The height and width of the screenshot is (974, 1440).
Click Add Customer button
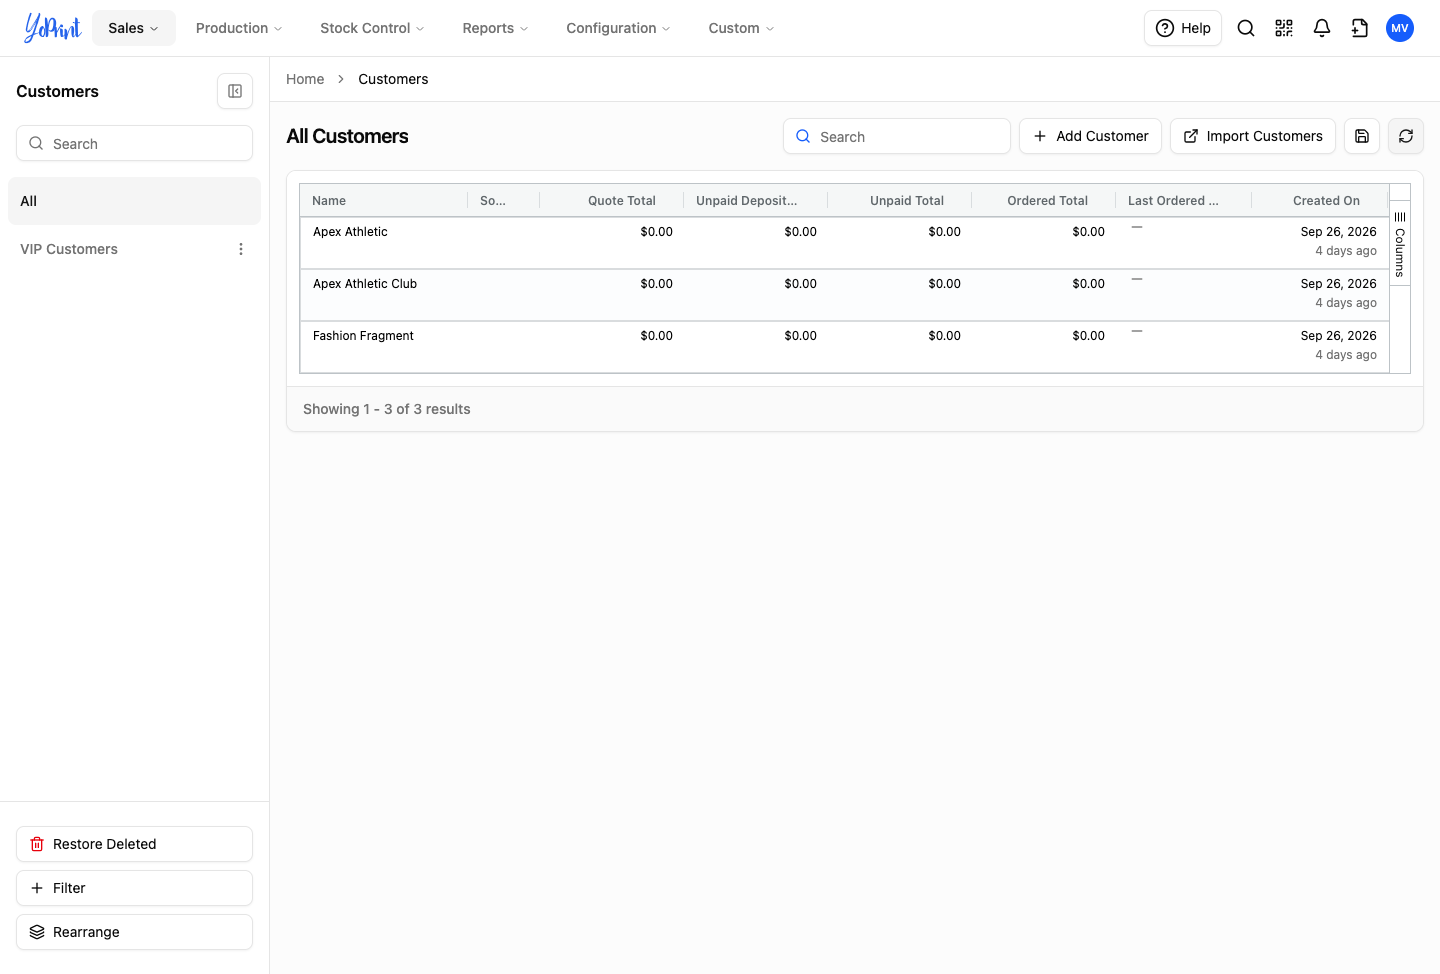1090,136
